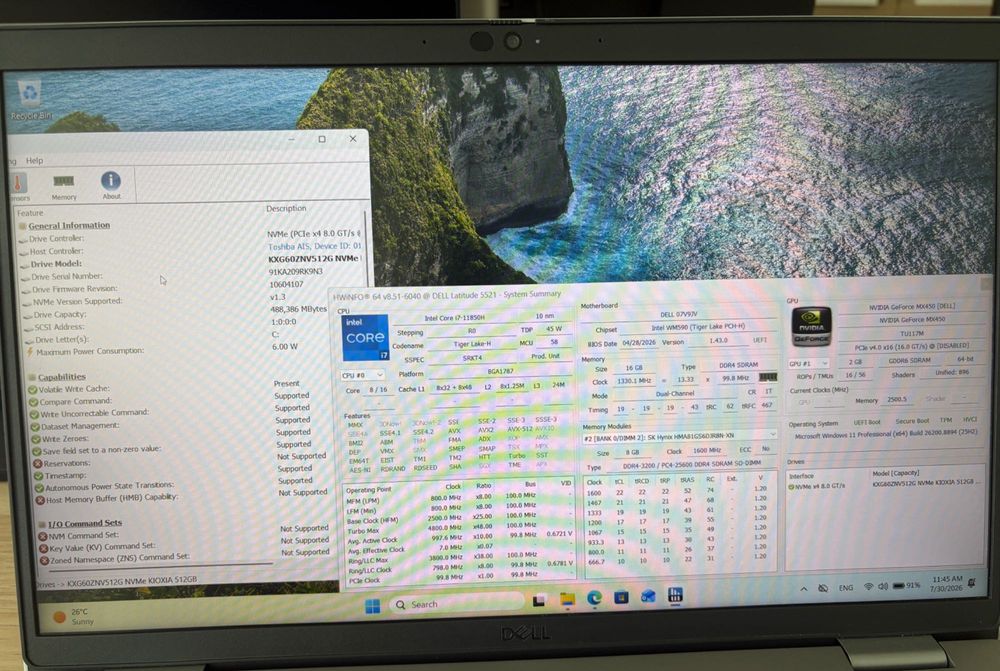This screenshot has height=671, width=1000.
Task: Select the Zoned Namespace (ZNS) Command Set row
Action: point(185,558)
